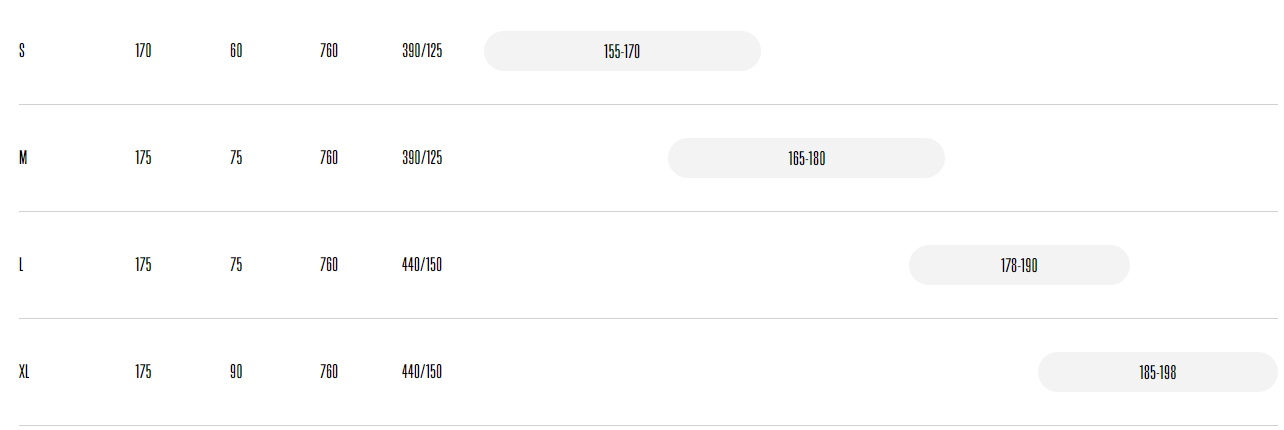
Task: Click the 90 value in the XL row
Action: point(236,372)
